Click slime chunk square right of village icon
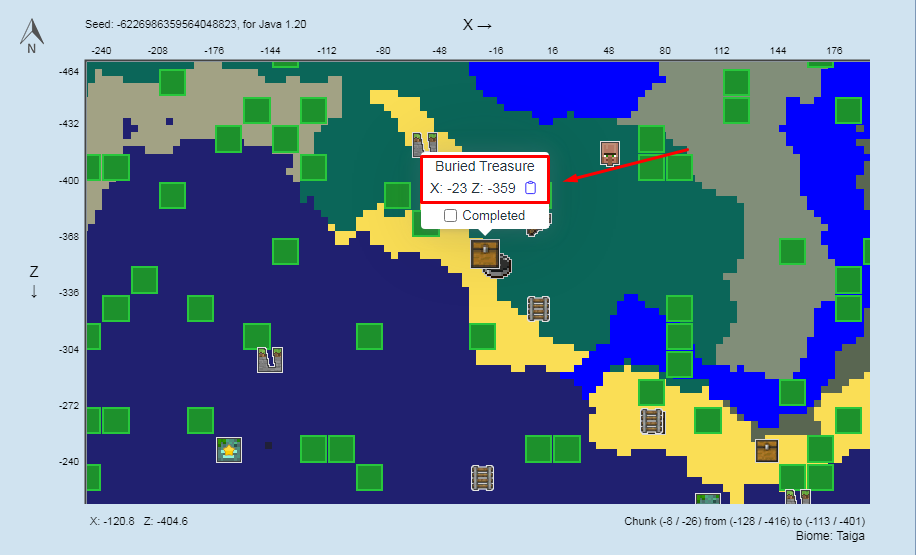 click(651, 140)
